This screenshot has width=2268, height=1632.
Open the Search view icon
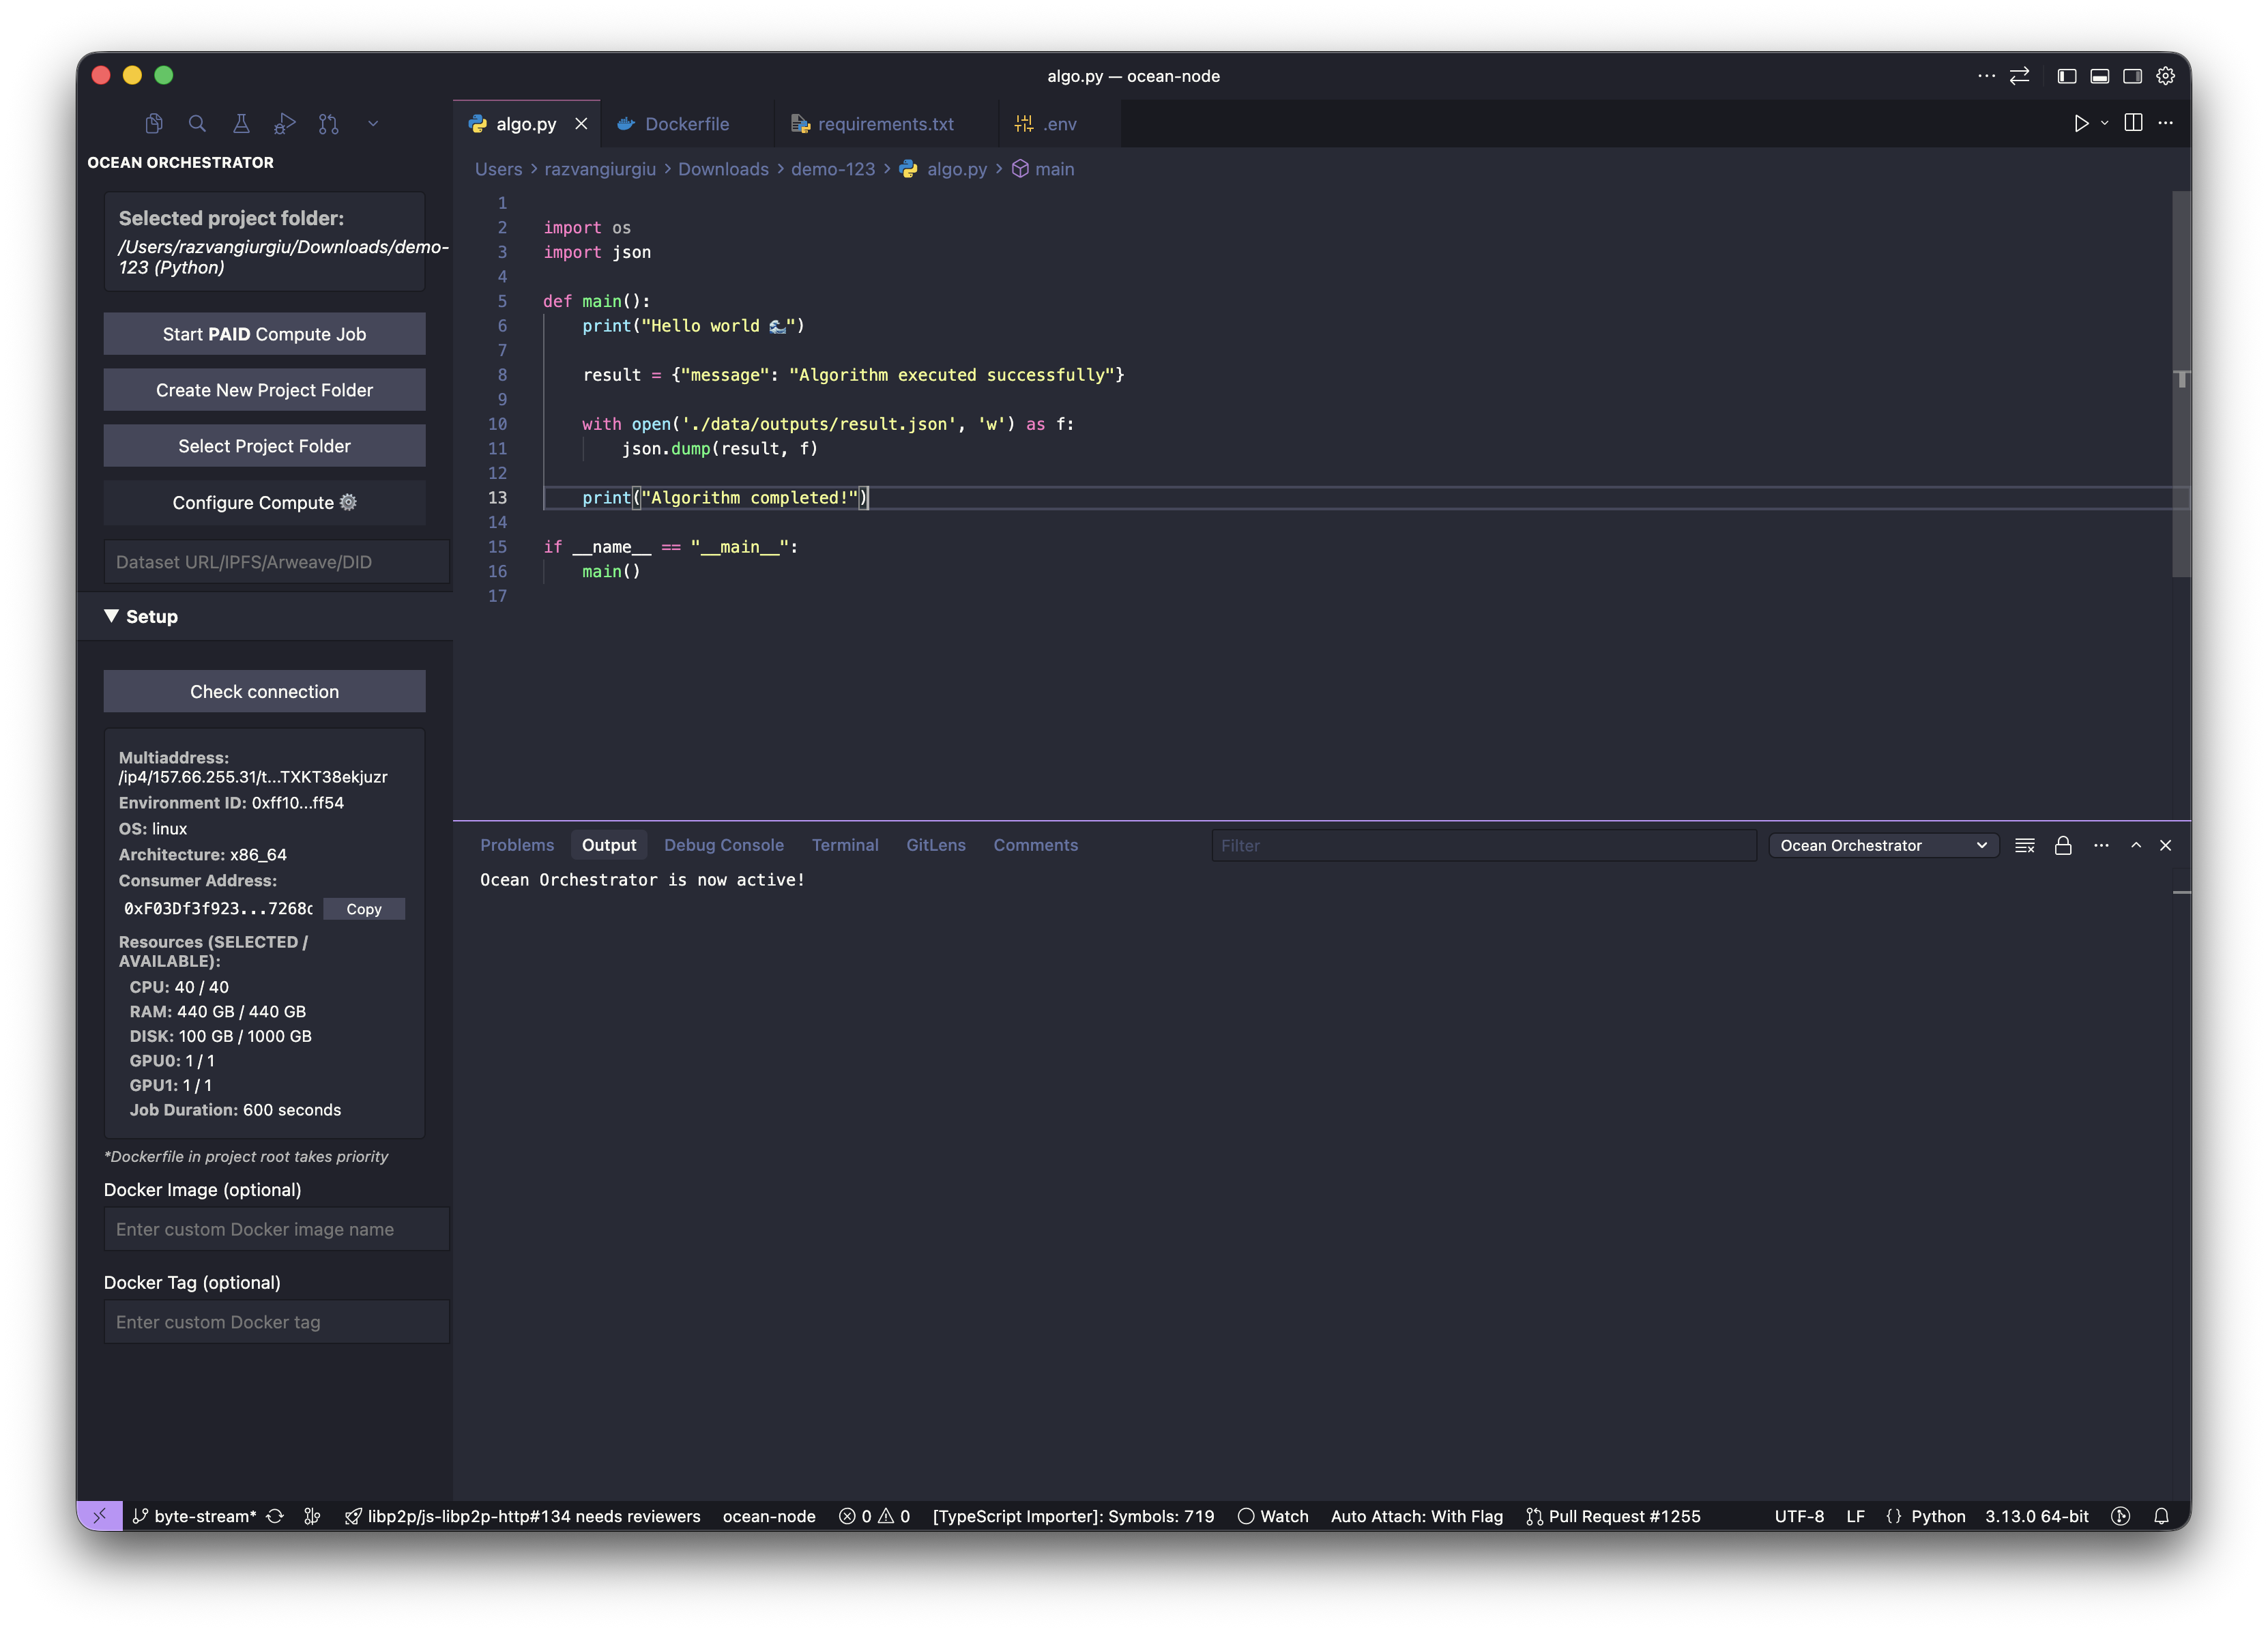click(197, 123)
